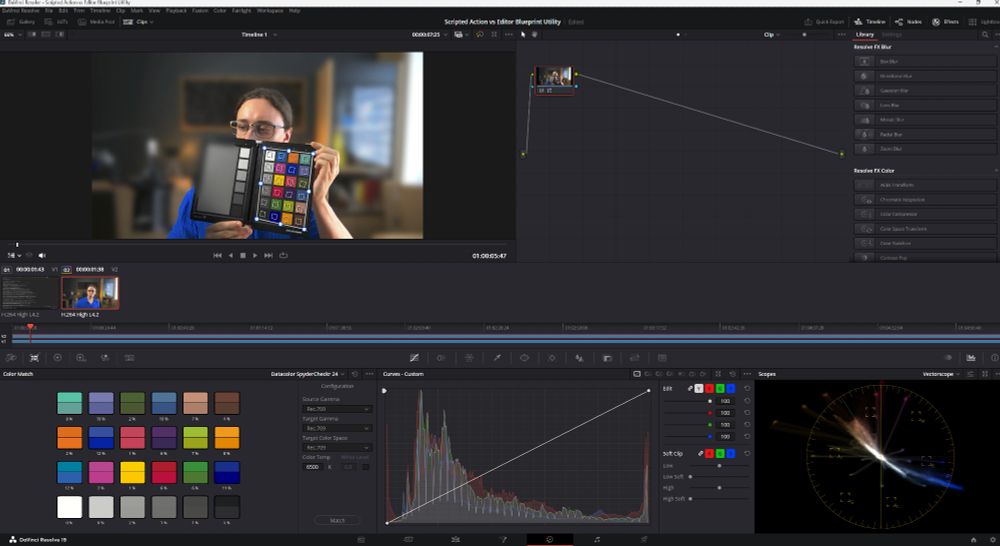Open the Gallery panel

pos(21,22)
